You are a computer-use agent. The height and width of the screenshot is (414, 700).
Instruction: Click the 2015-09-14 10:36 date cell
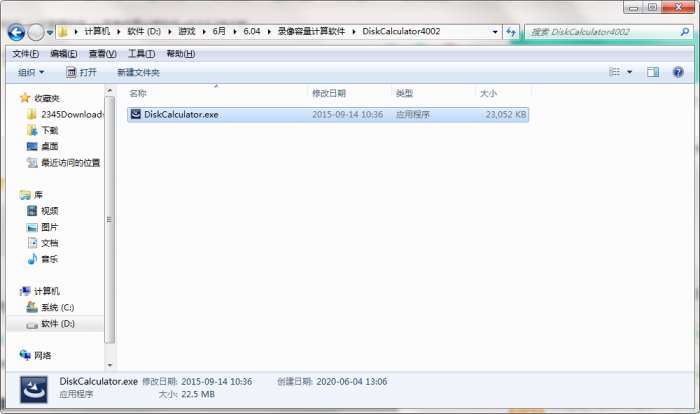click(x=347, y=114)
